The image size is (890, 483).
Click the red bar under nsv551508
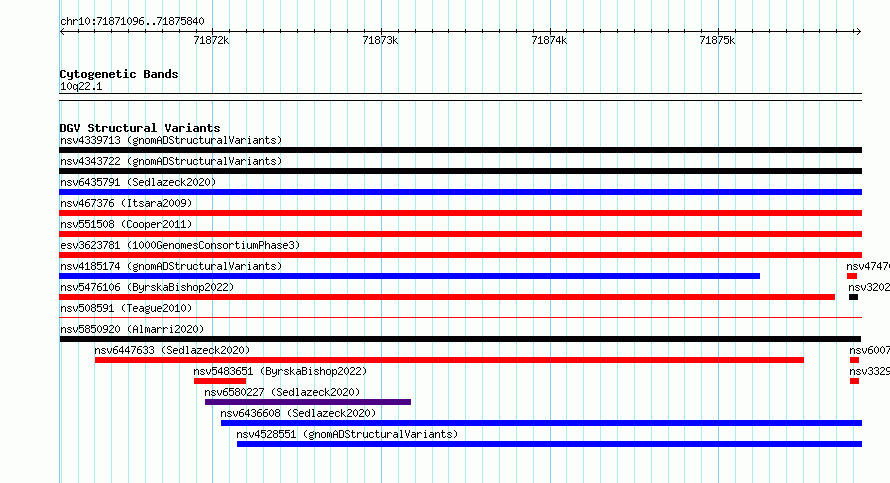coord(460,234)
